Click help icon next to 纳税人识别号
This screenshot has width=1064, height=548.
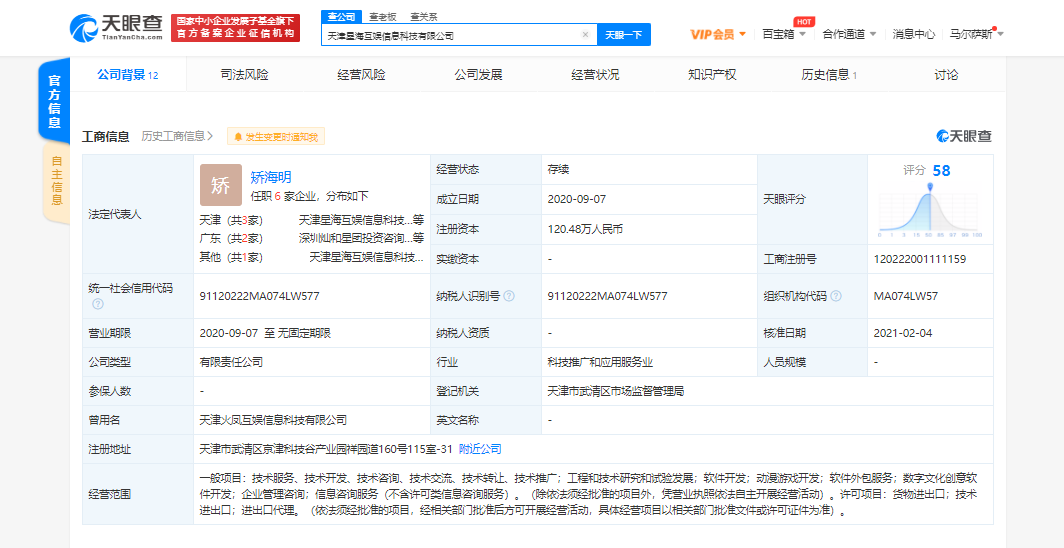pyautogui.click(x=509, y=296)
